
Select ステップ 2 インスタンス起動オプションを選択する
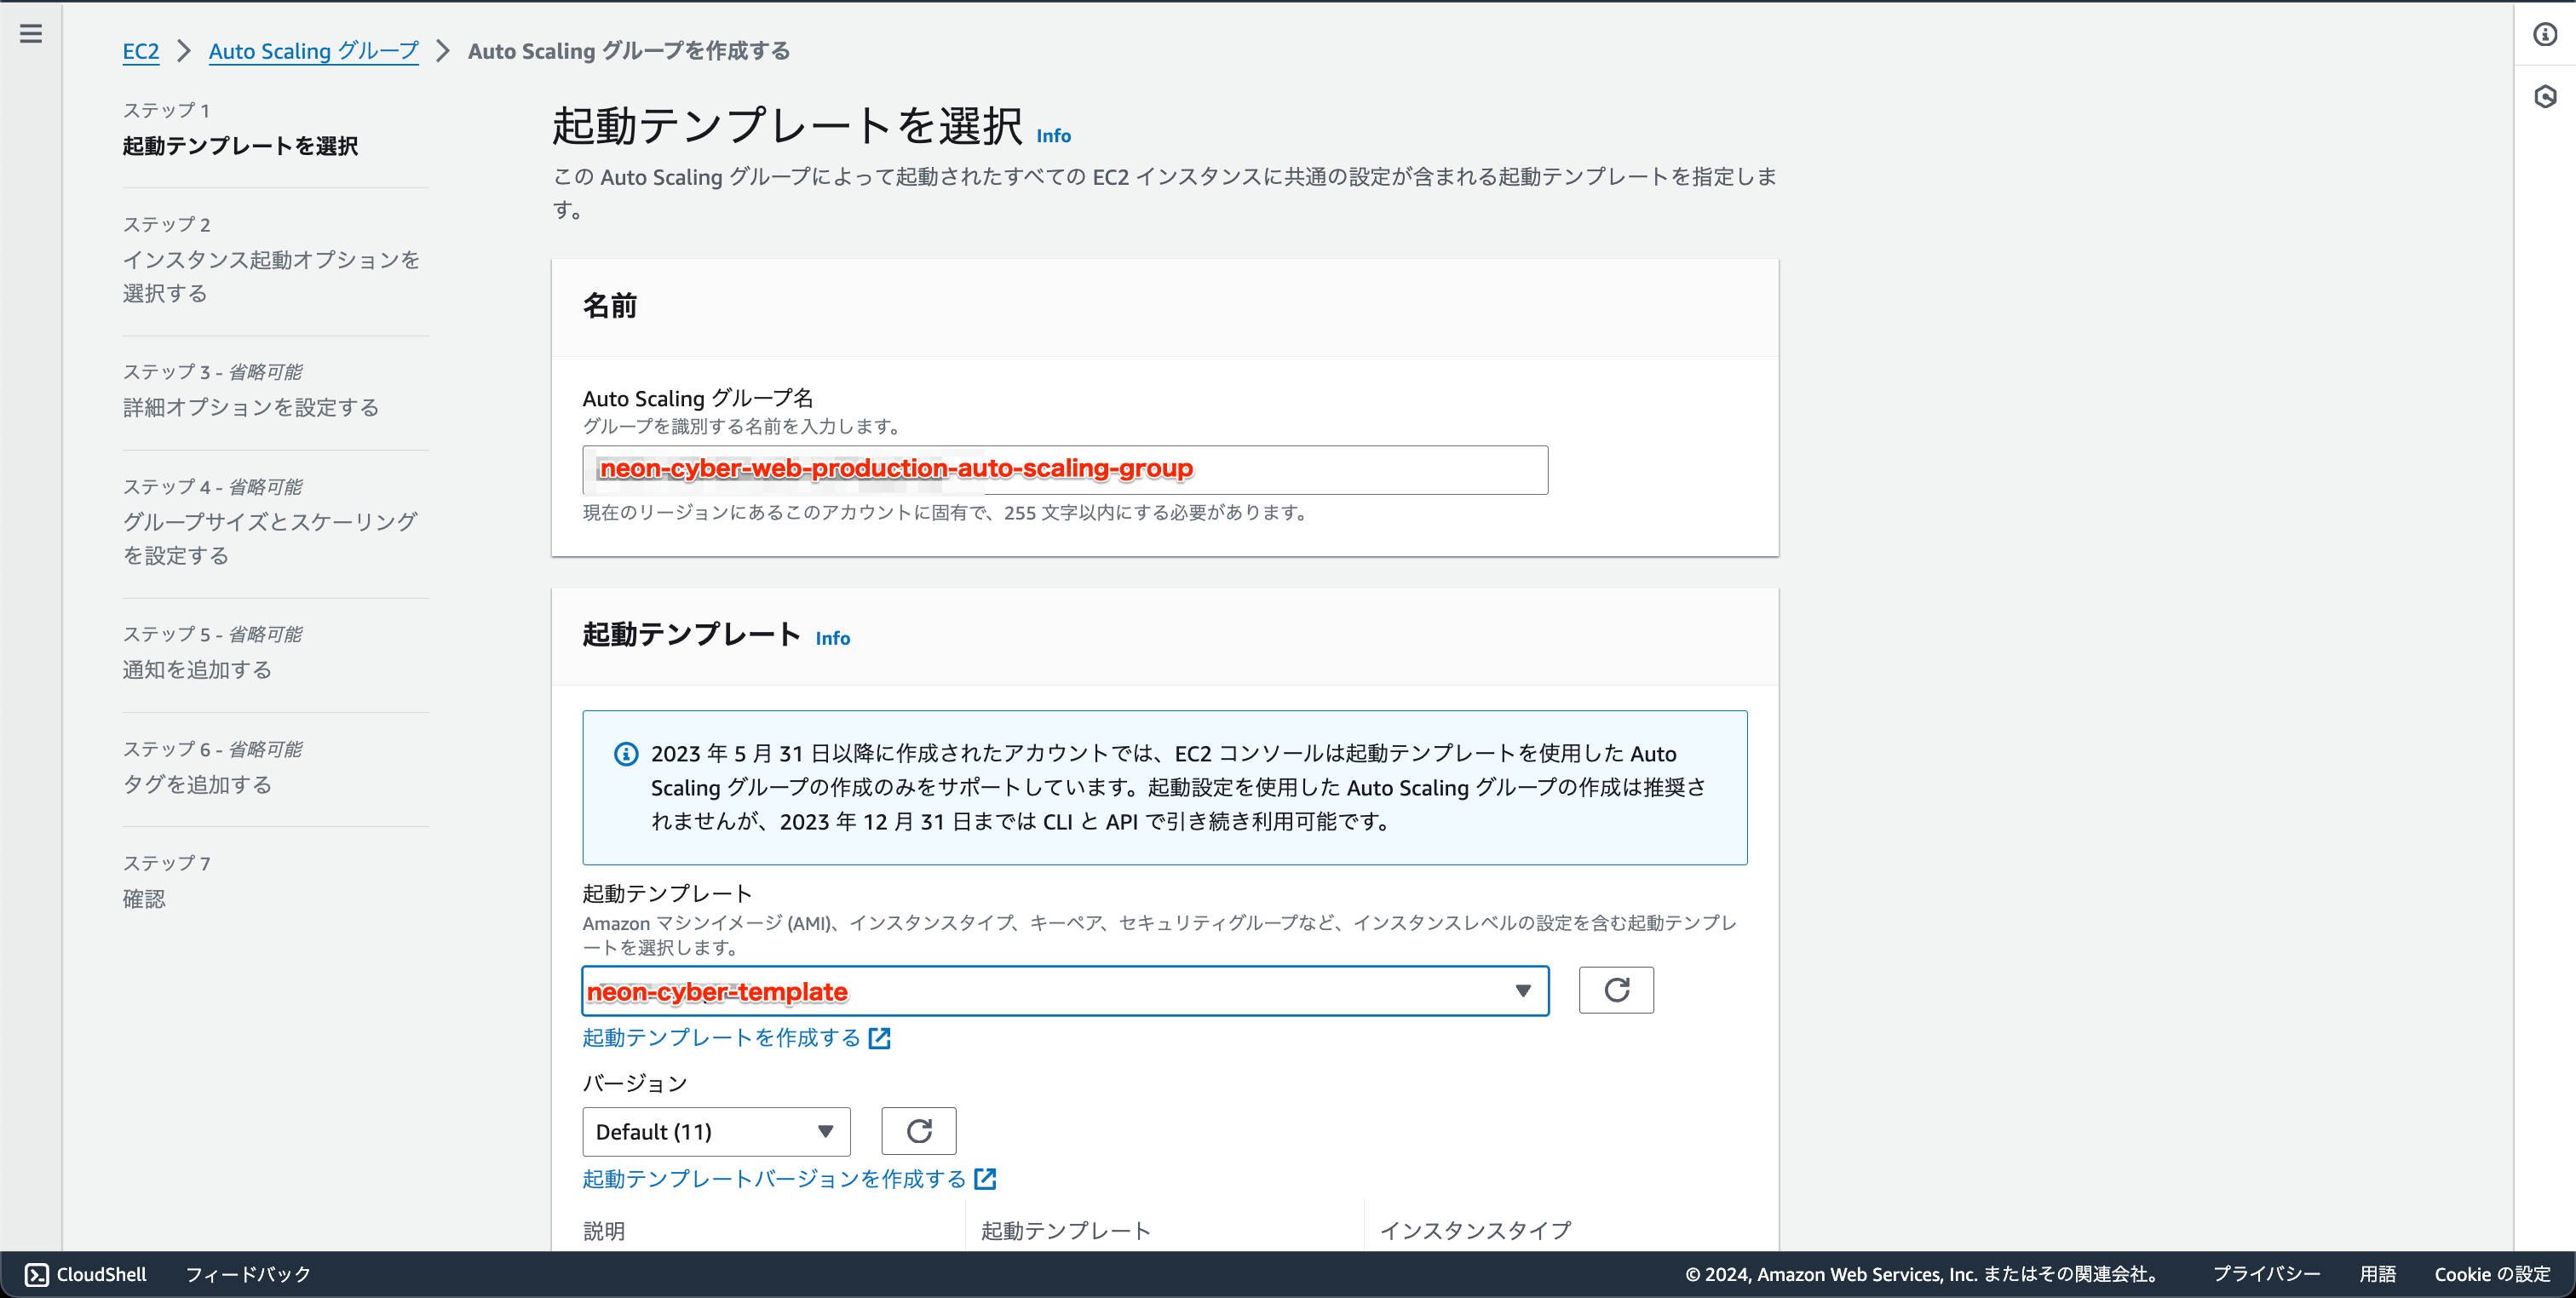pos(271,276)
